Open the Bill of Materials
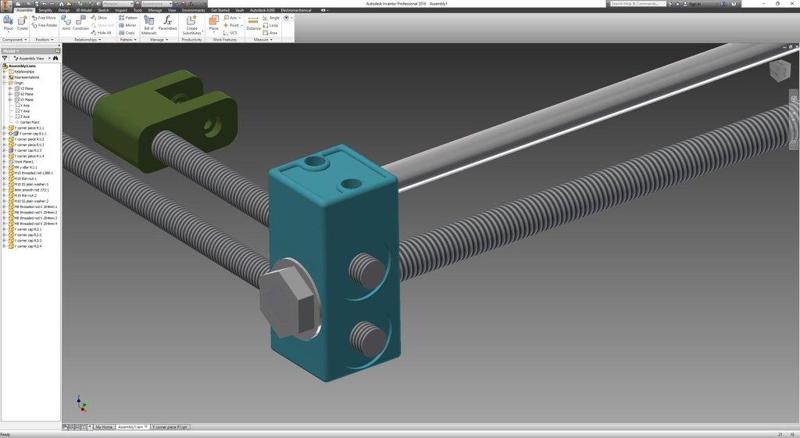Screen dimensions: 800x438 click(x=149, y=25)
